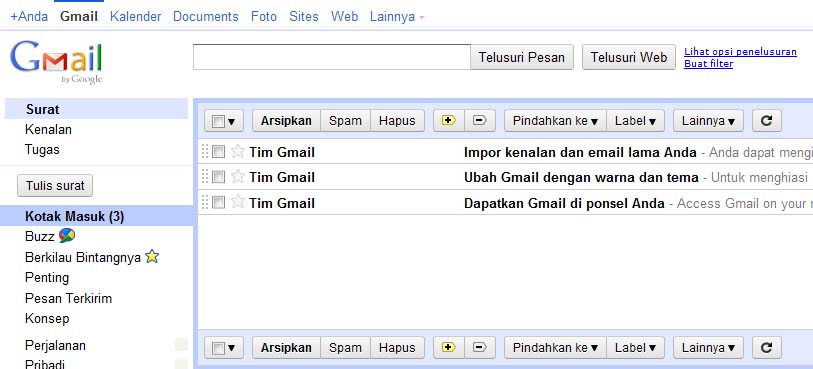Screen dimensions: 813x369
Task: Click top 'Spam' button
Action: pos(345,121)
